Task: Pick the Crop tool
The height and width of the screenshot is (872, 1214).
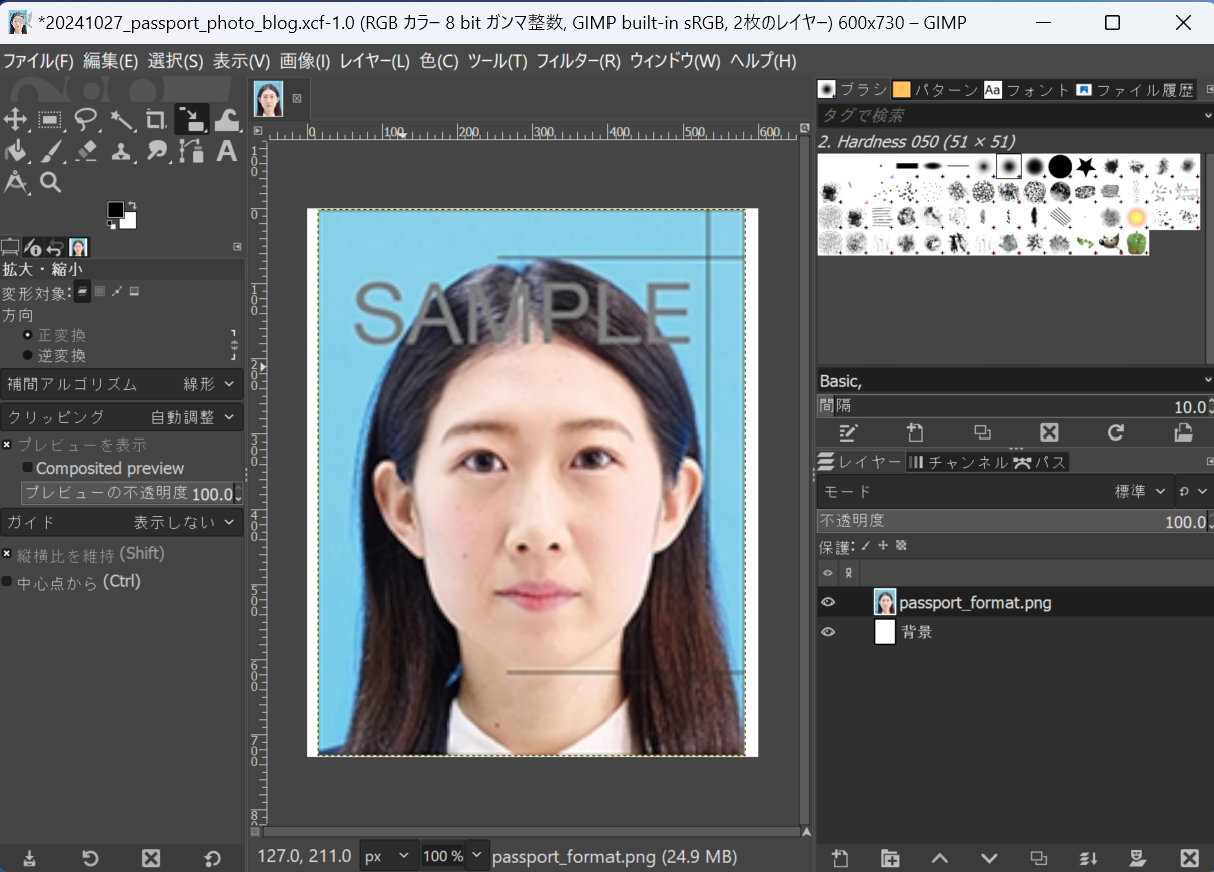Action: [x=155, y=121]
